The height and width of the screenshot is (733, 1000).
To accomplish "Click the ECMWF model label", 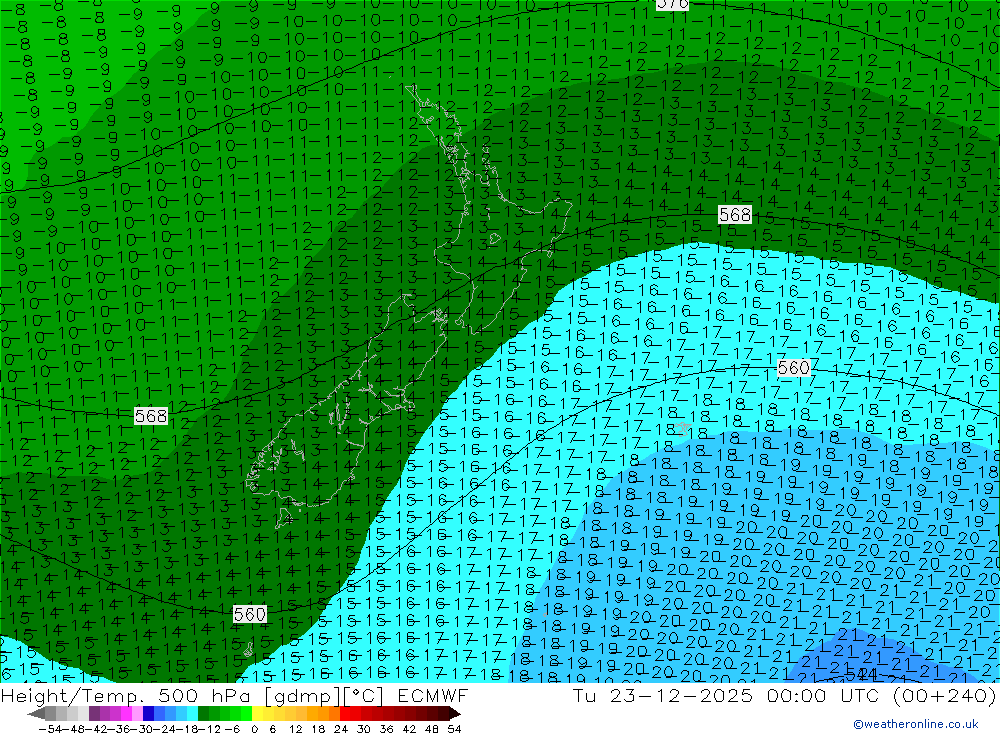I will [x=427, y=695].
